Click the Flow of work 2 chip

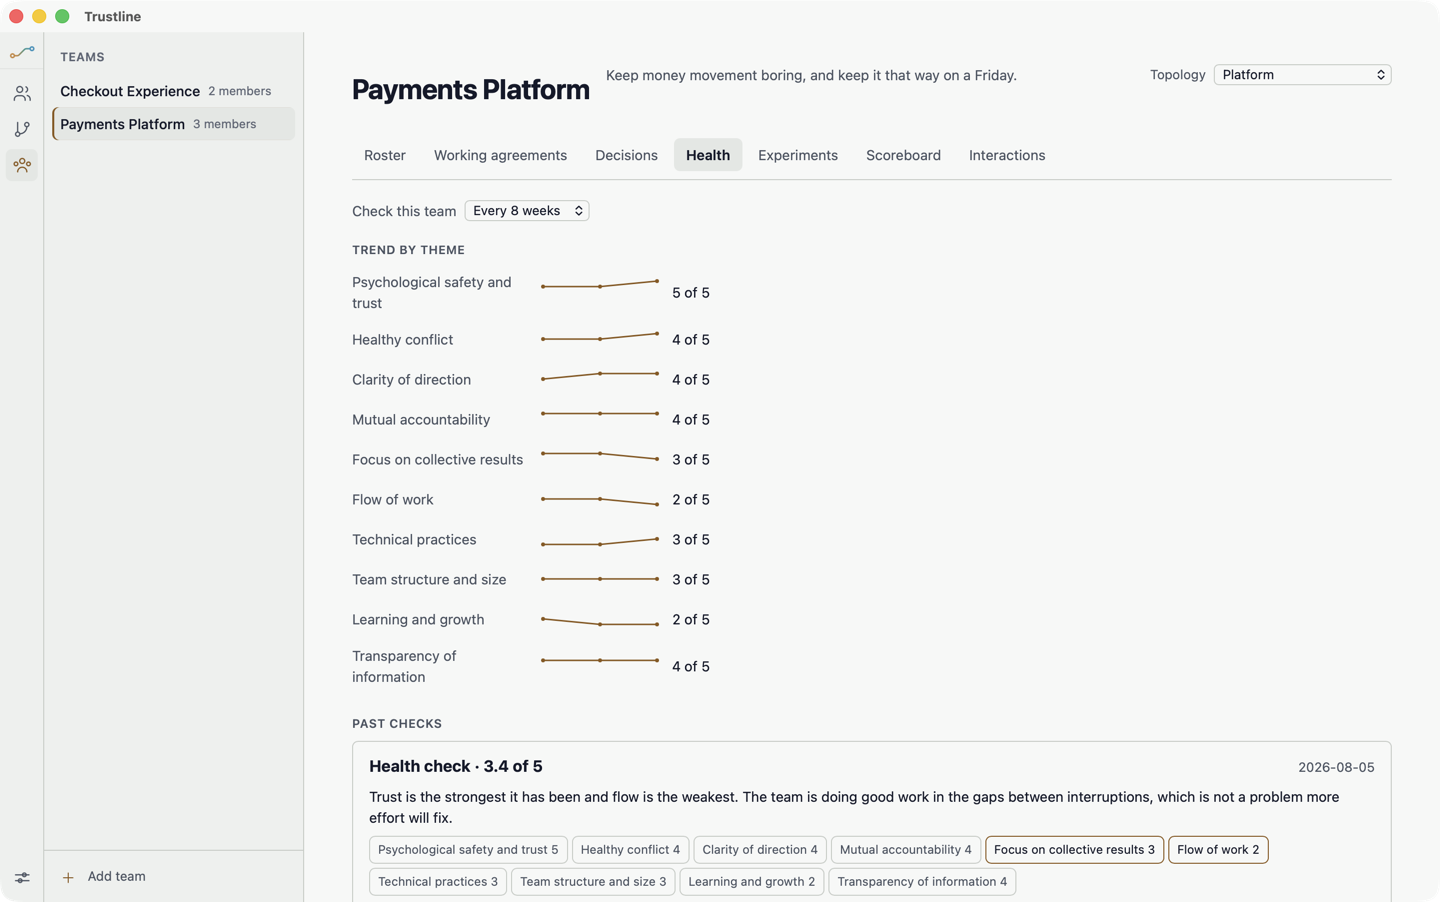pyautogui.click(x=1218, y=850)
